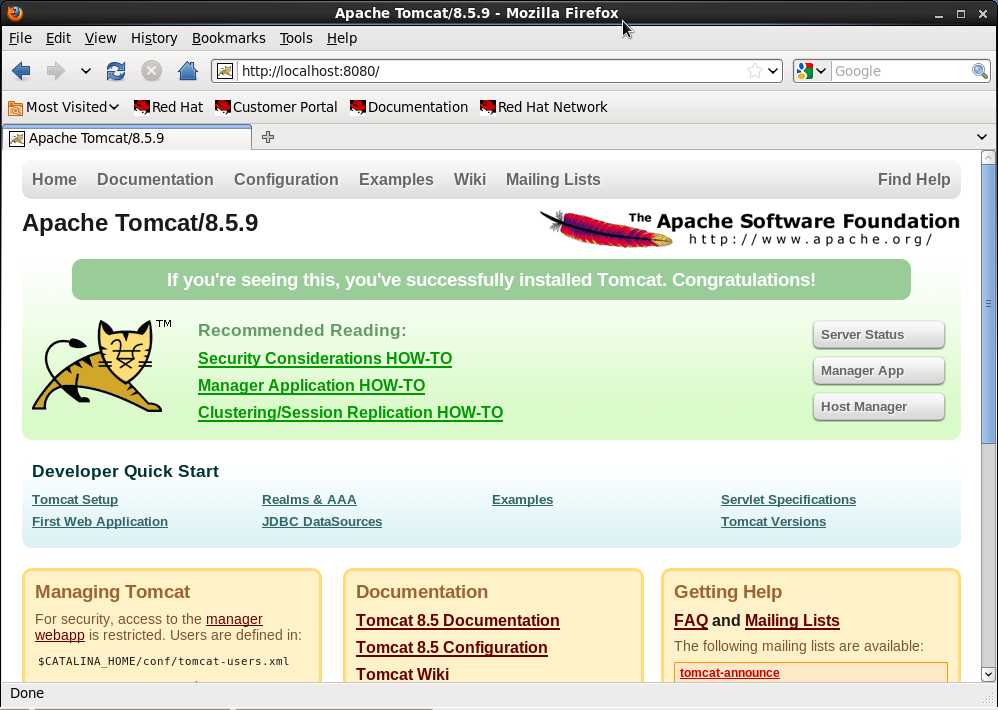Open the File menu

point(20,38)
